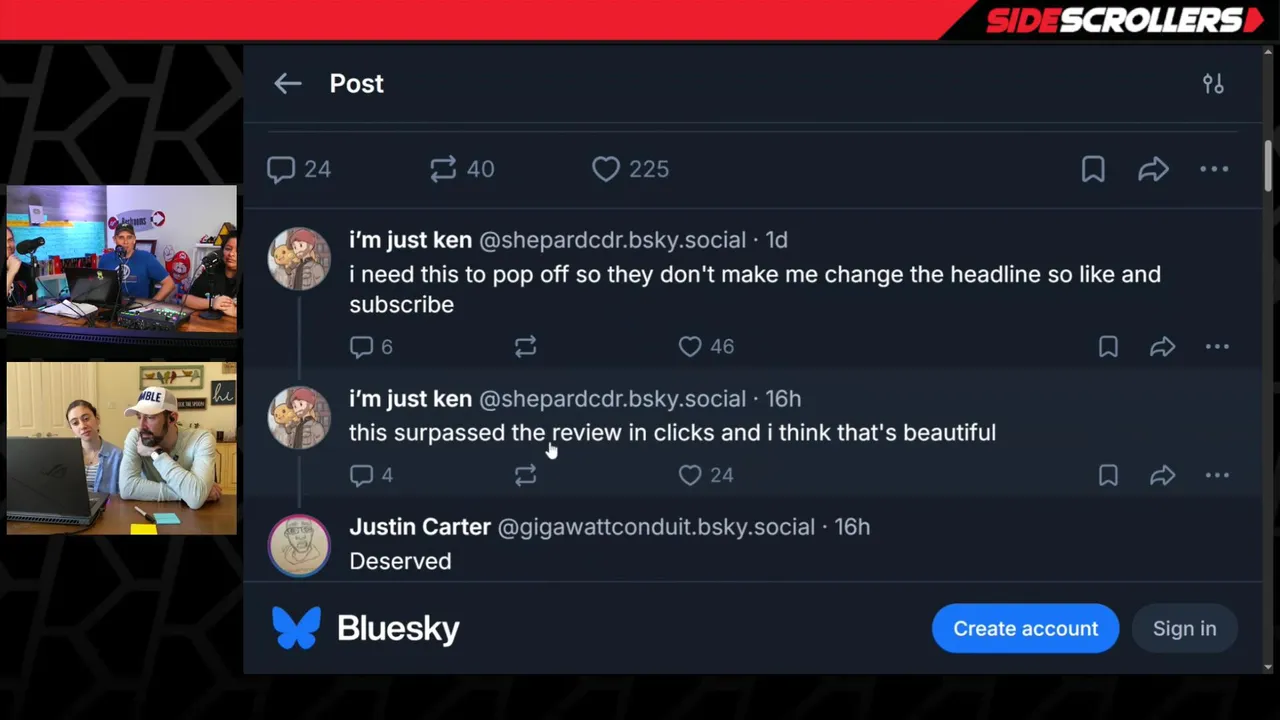Repost the 'surpassed the review' comment

click(525, 475)
